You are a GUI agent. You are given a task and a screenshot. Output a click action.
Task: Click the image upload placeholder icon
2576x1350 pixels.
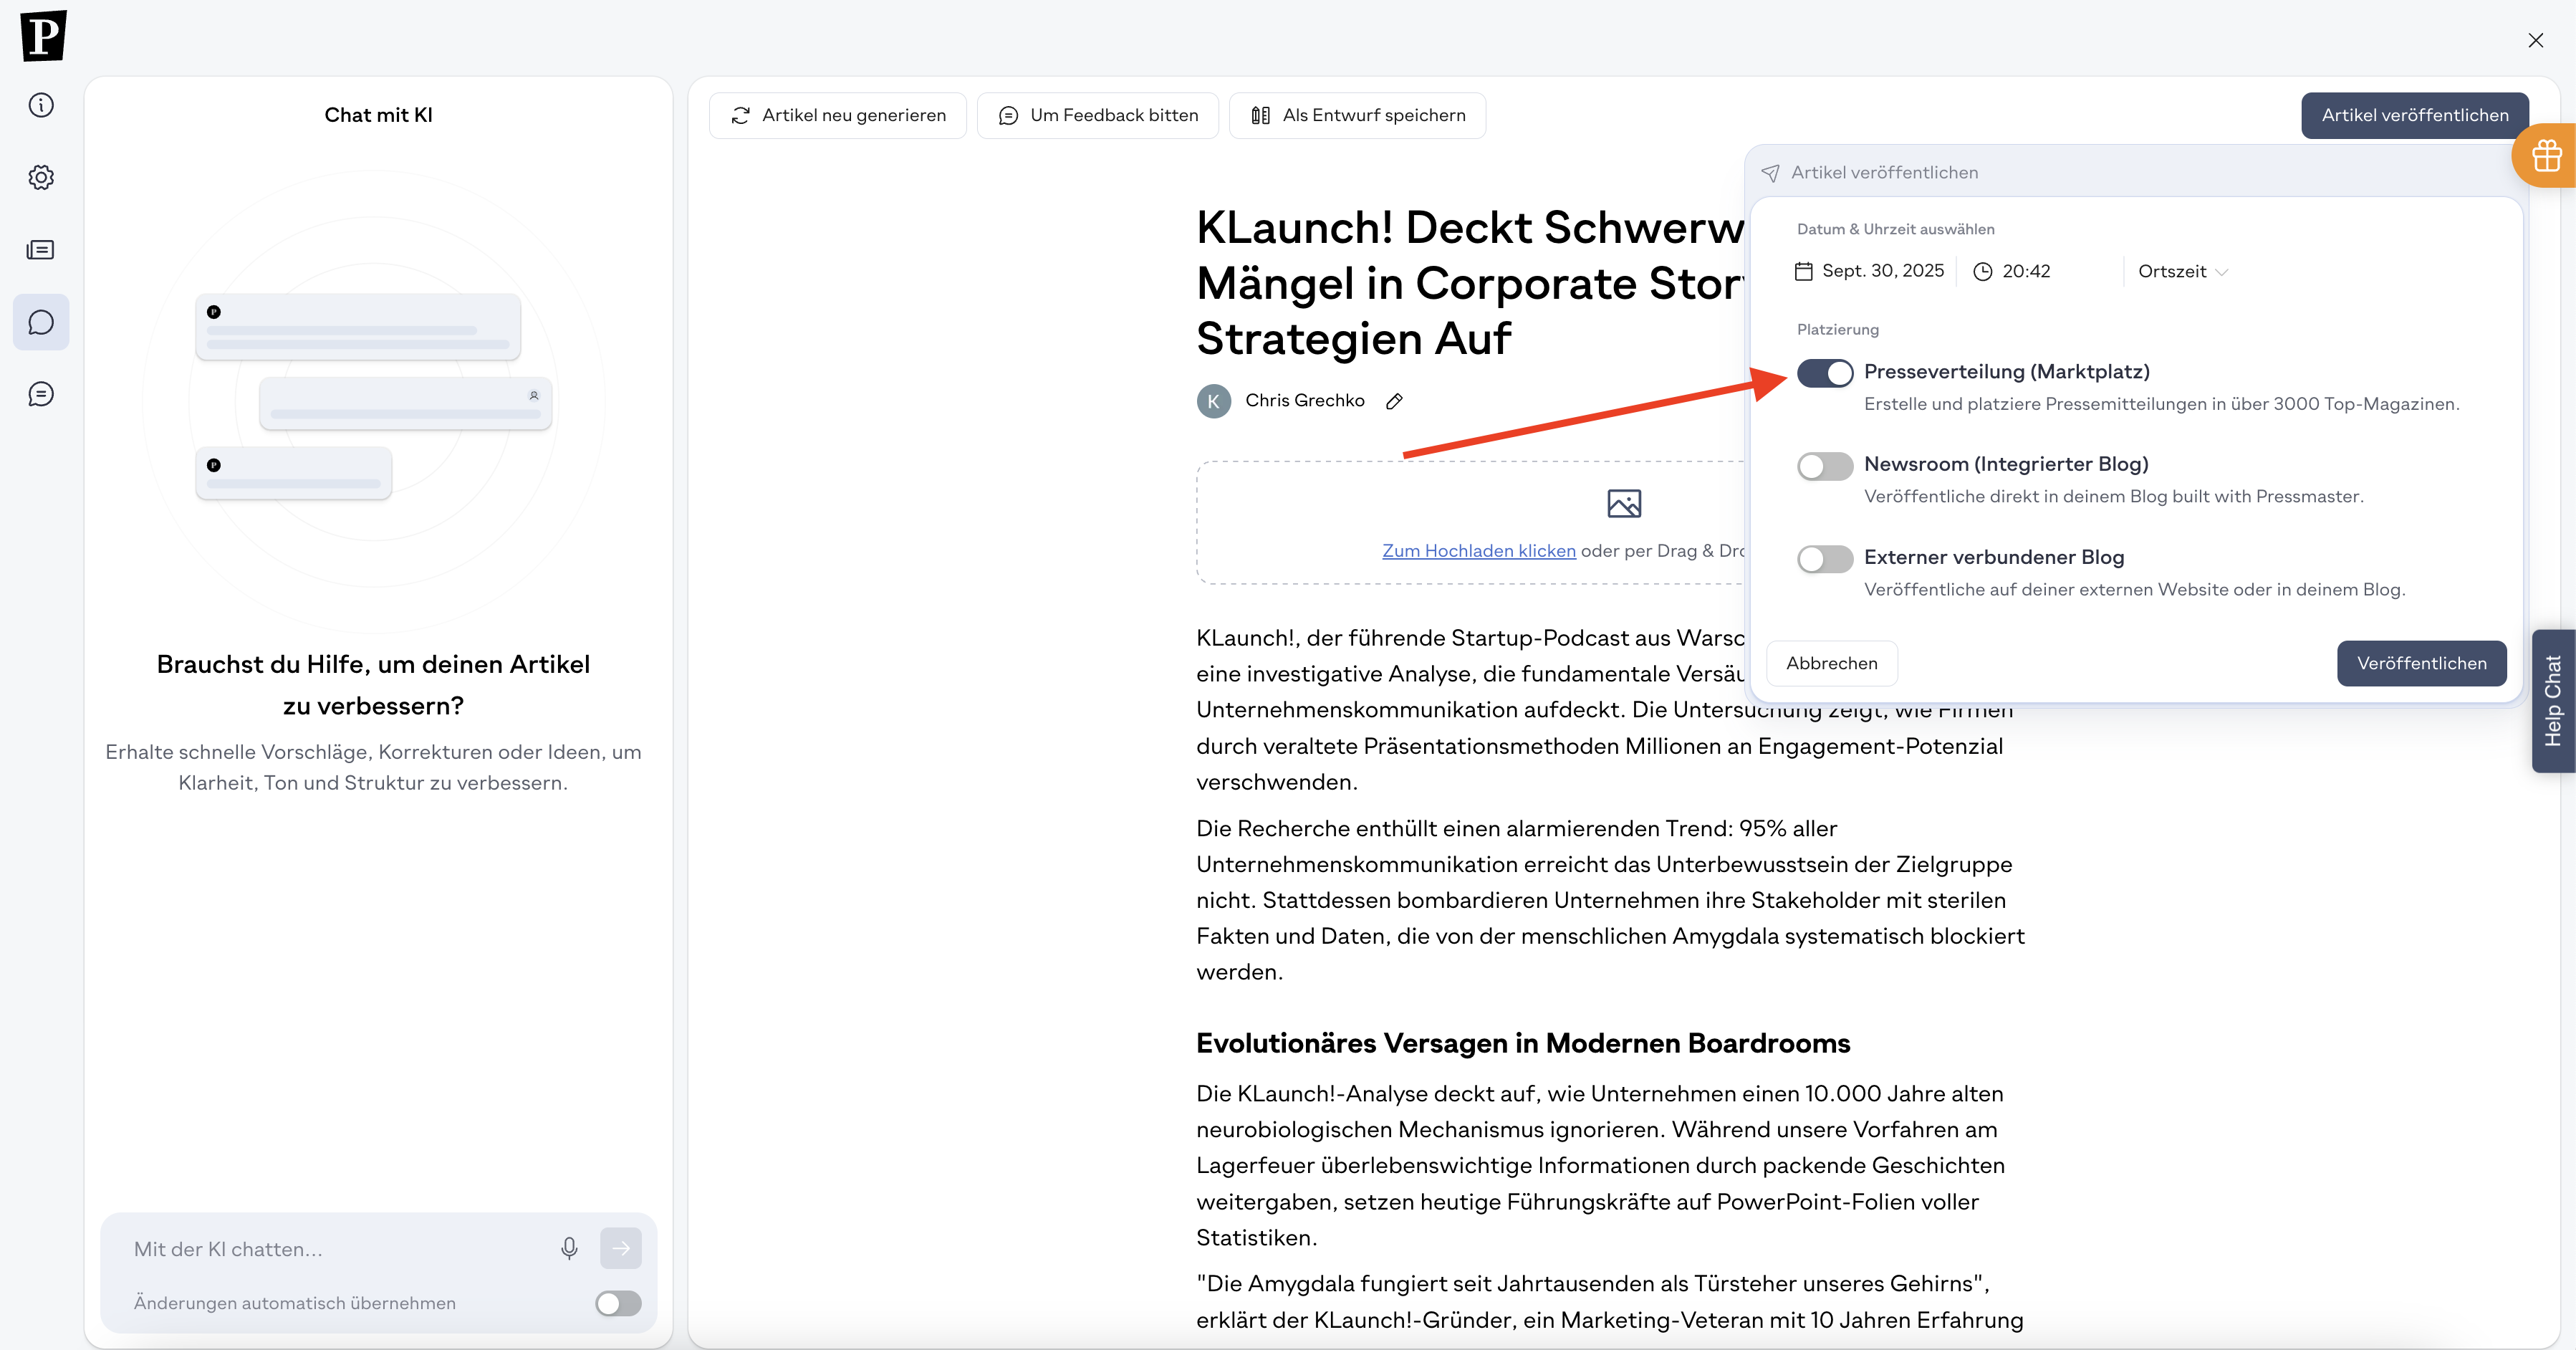[1624, 503]
